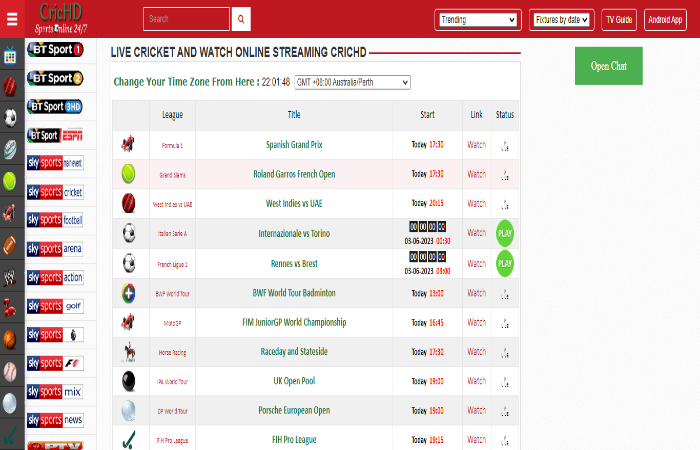The image size is (700, 450).
Task: Open FIH Pro League title link
Action: 294,440
